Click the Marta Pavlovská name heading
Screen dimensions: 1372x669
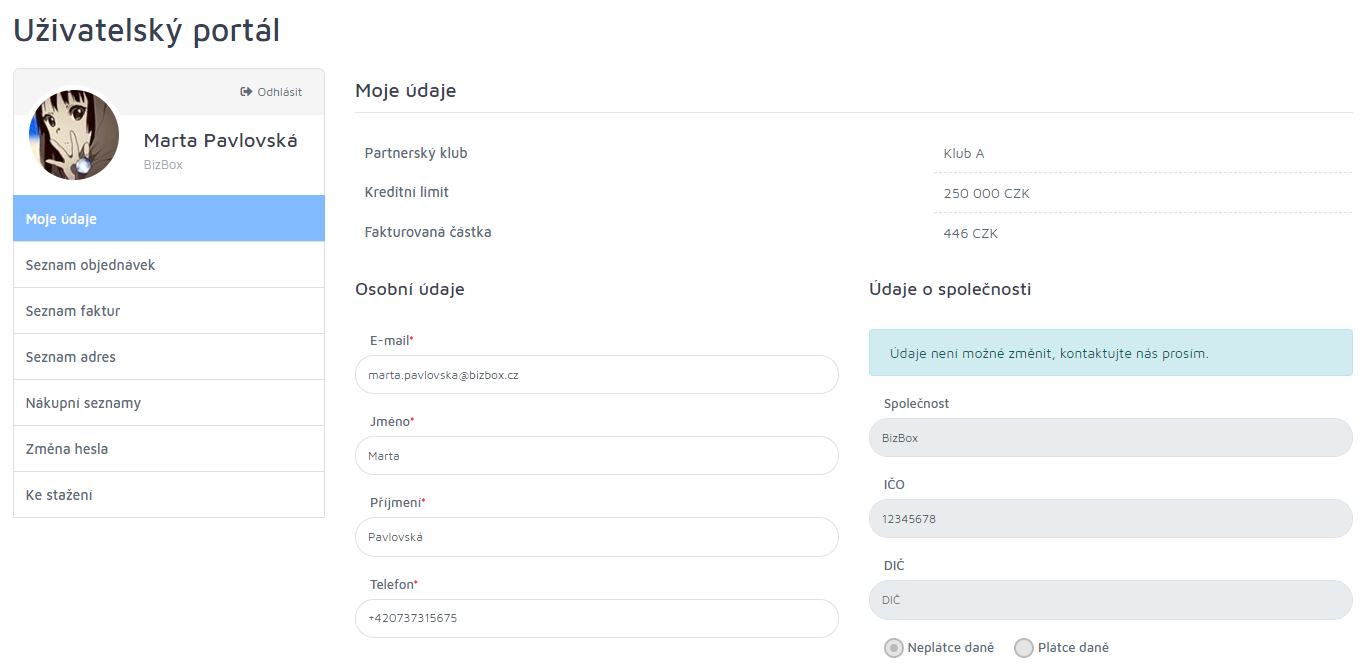coord(221,141)
